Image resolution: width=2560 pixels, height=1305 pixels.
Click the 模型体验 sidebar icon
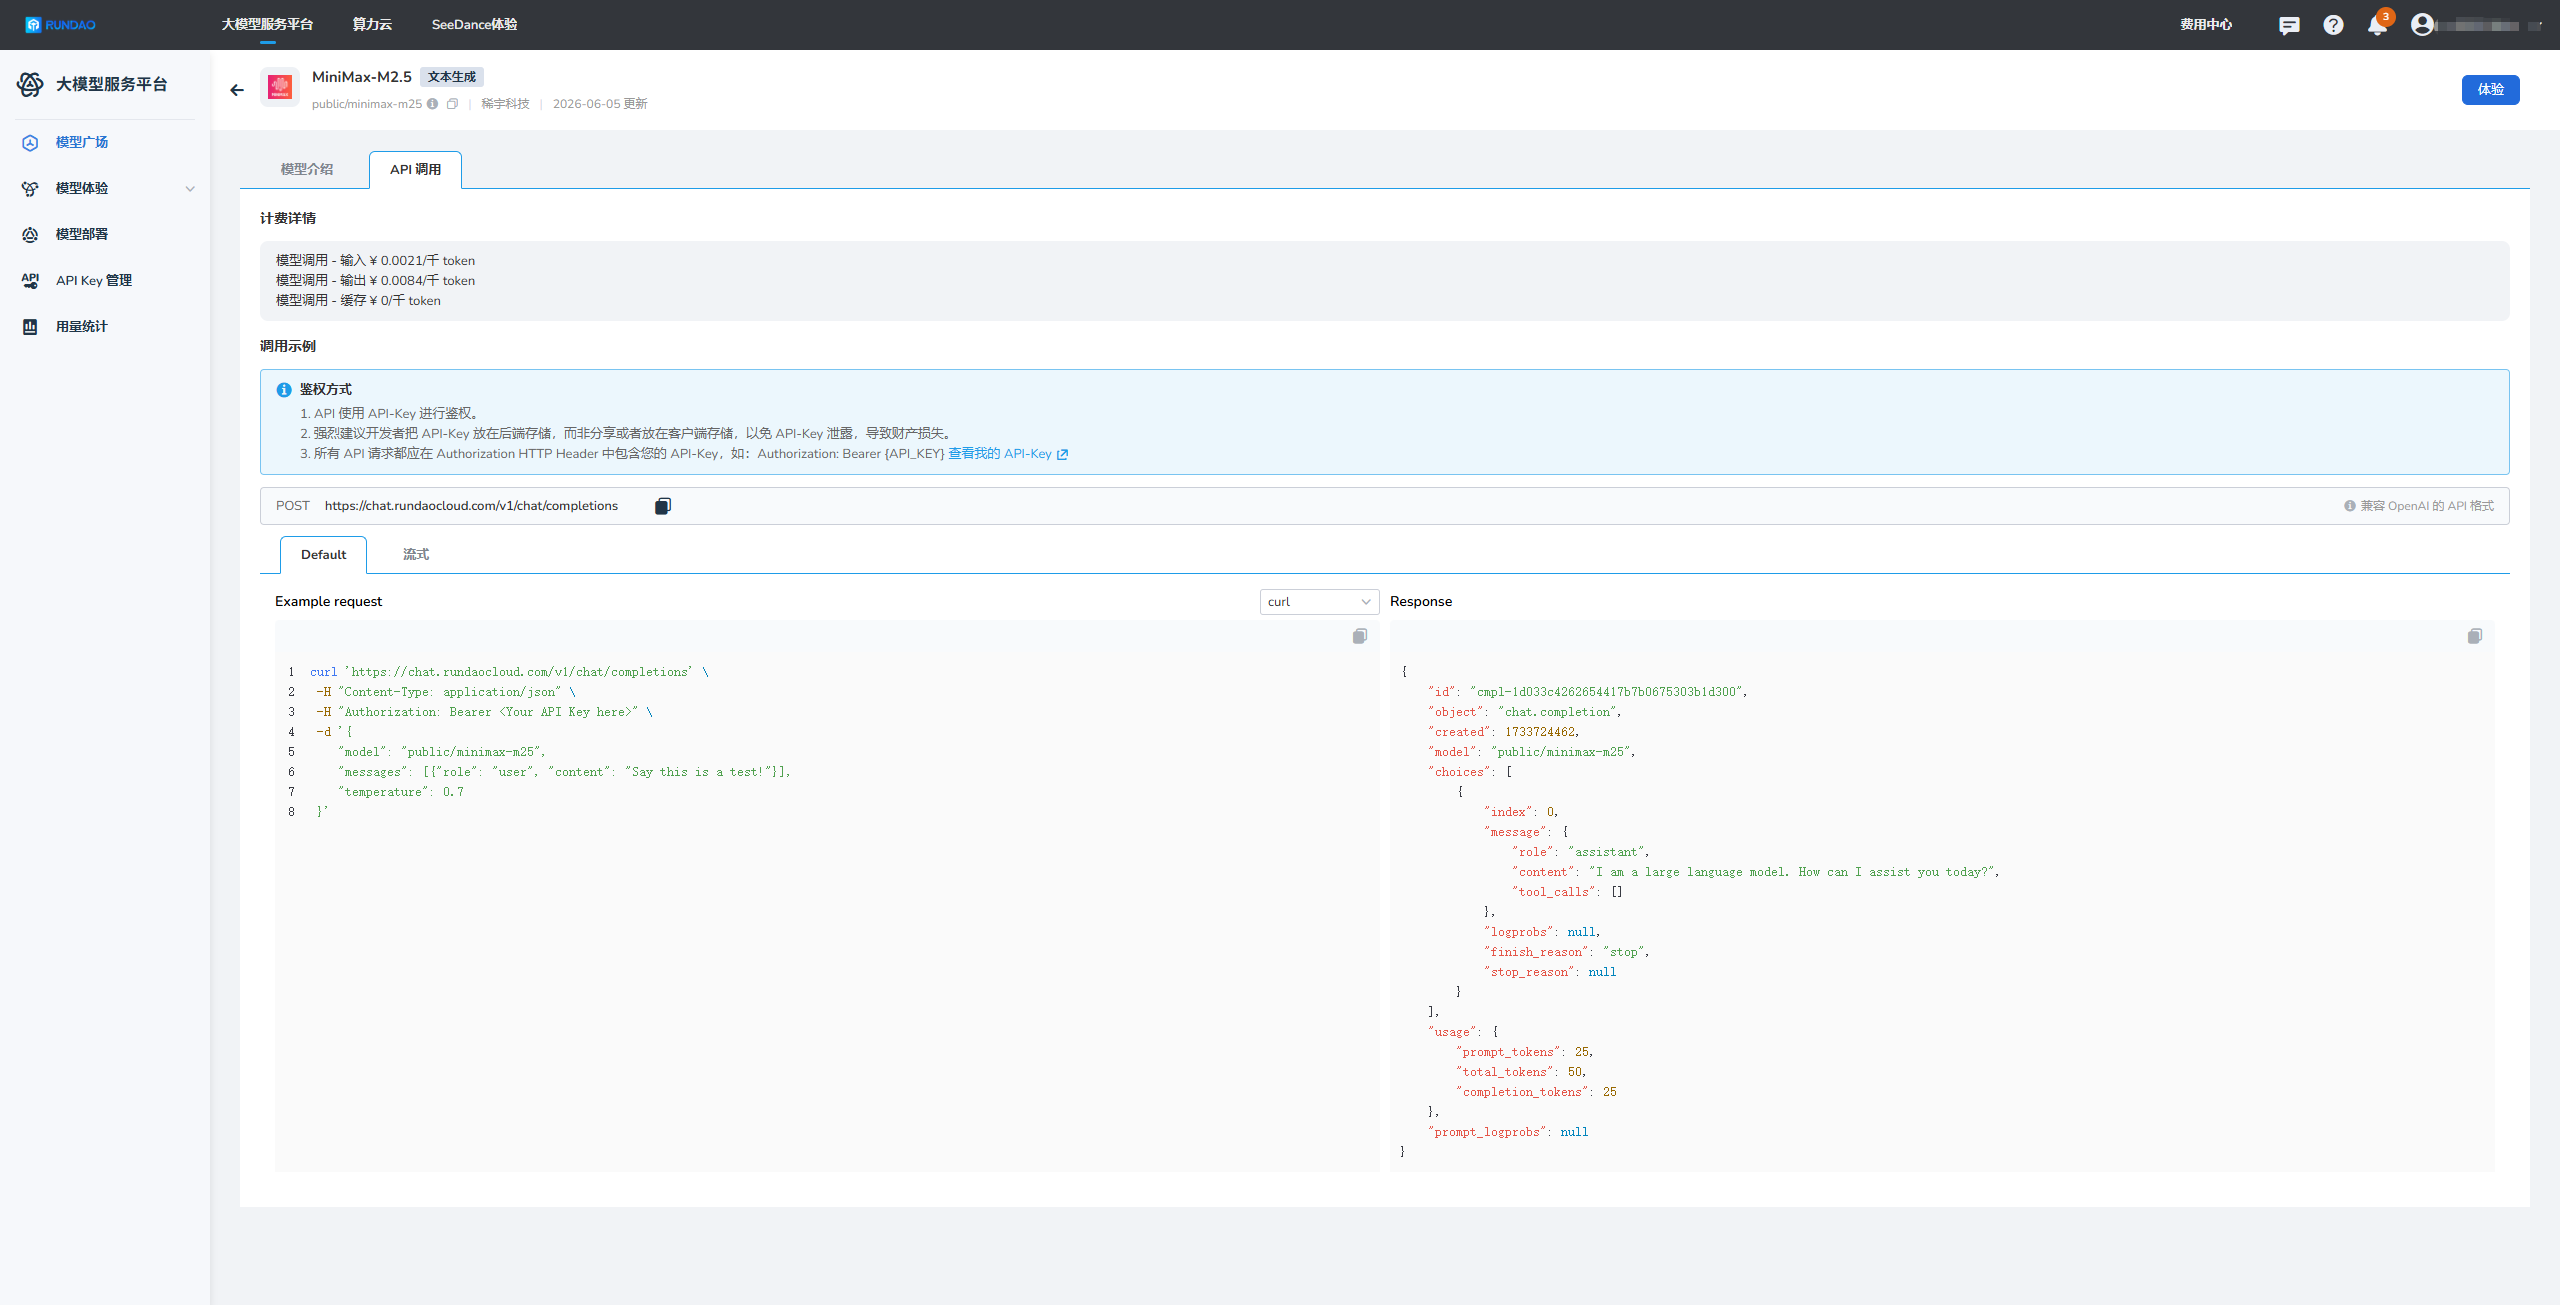click(x=30, y=188)
